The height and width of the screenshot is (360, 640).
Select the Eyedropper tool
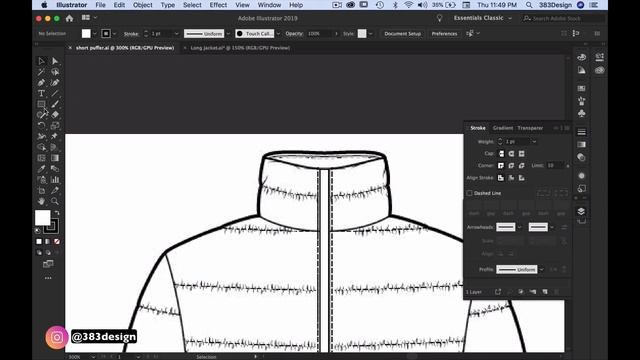(41, 169)
